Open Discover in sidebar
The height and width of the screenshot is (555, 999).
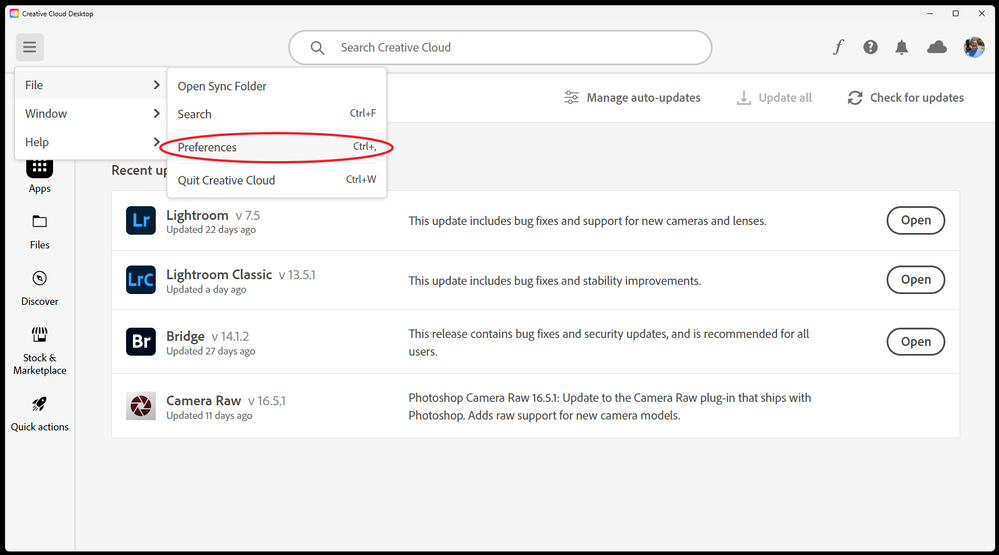40,289
